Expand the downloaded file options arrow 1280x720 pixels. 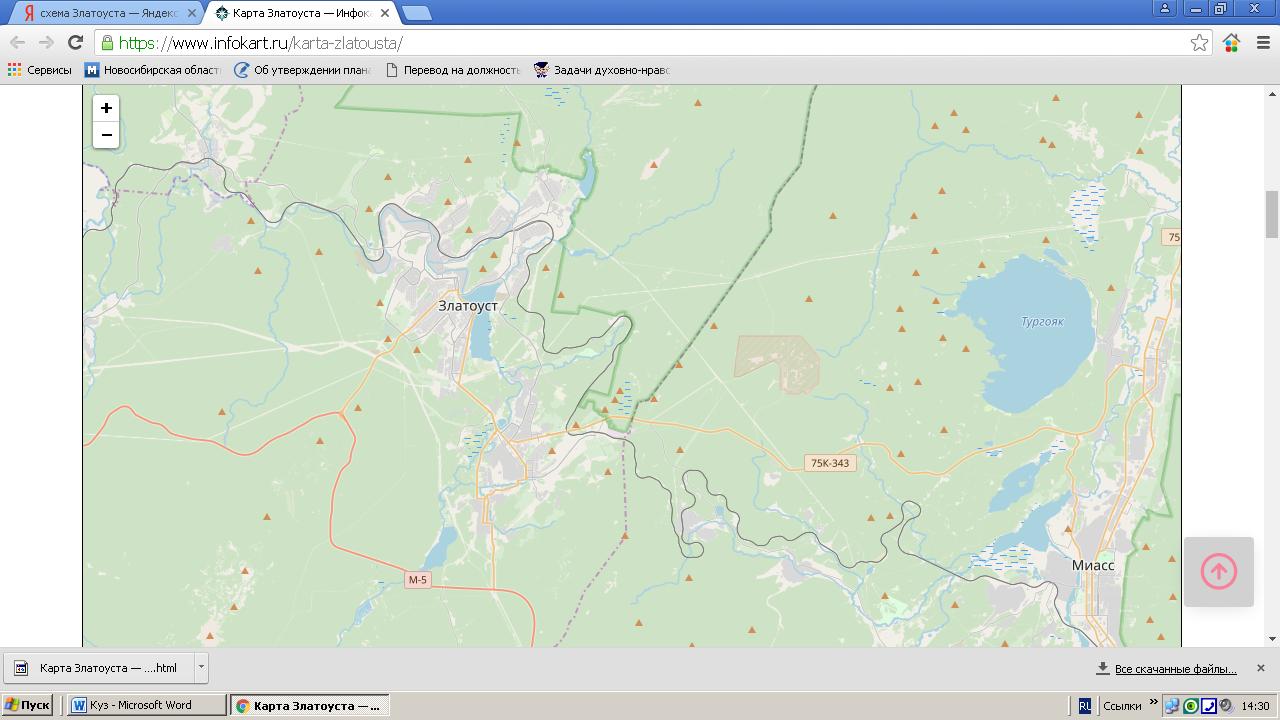[201, 667]
